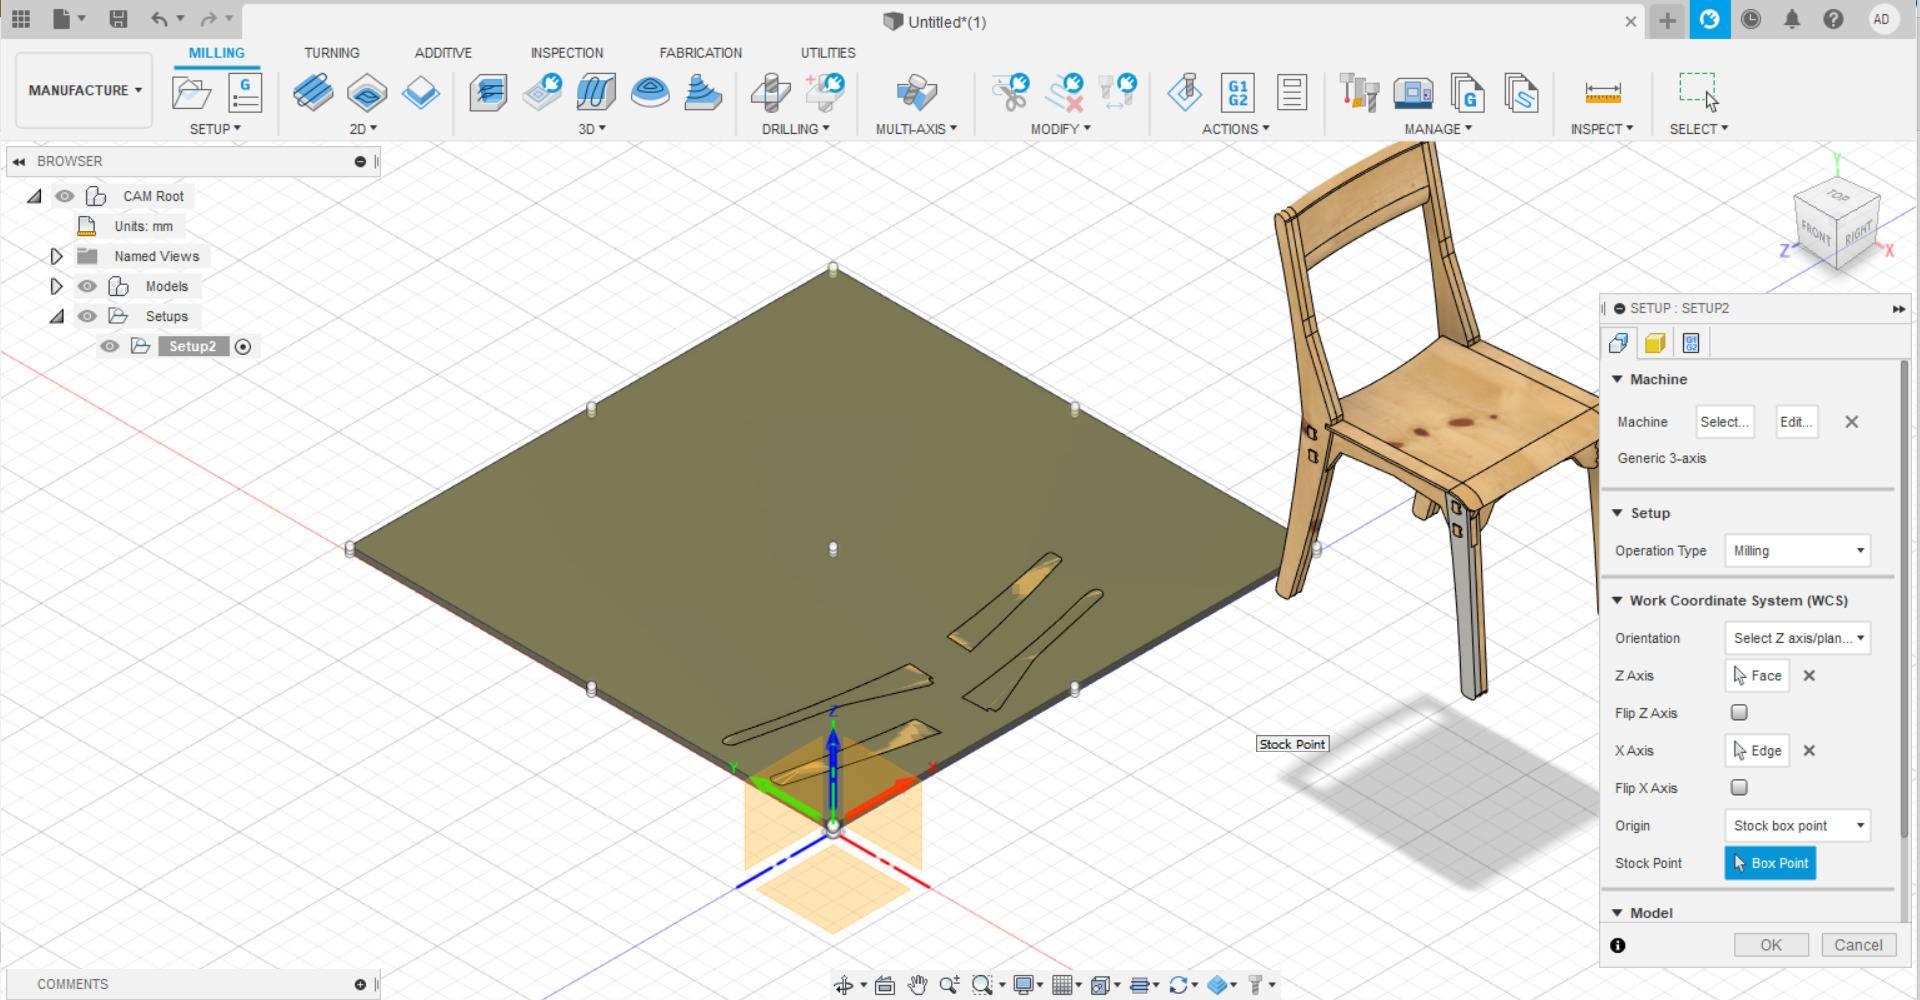Switch to the UTILITIES tab

pyautogui.click(x=828, y=53)
